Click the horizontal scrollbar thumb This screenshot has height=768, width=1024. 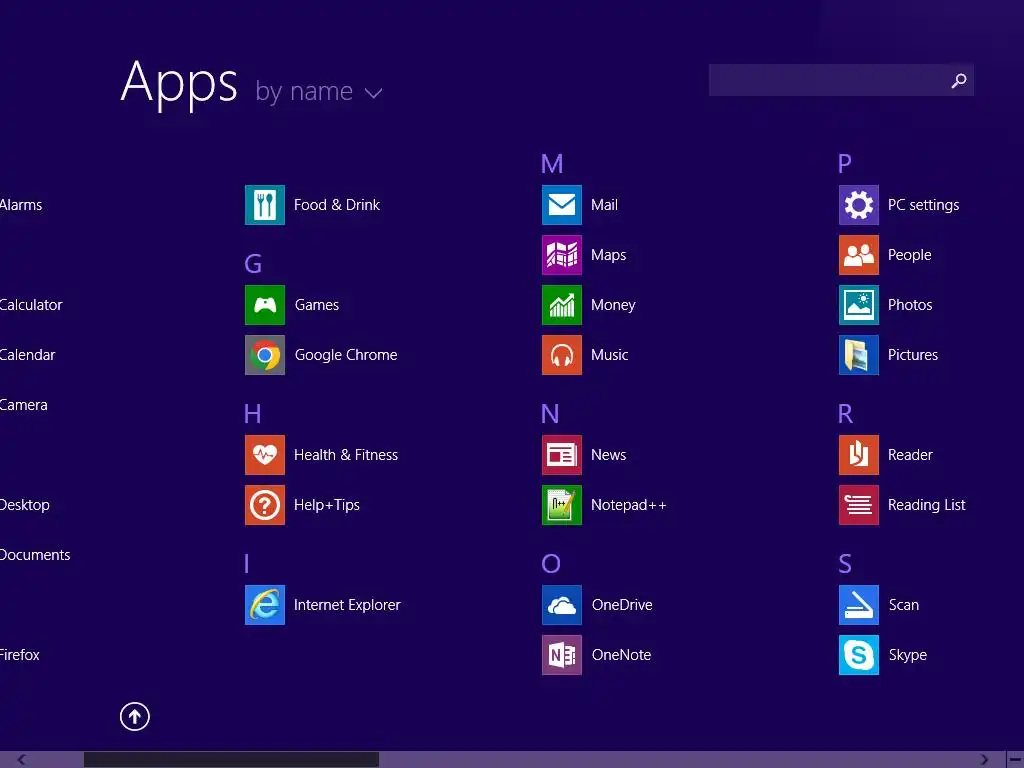click(x=231, y=760)
